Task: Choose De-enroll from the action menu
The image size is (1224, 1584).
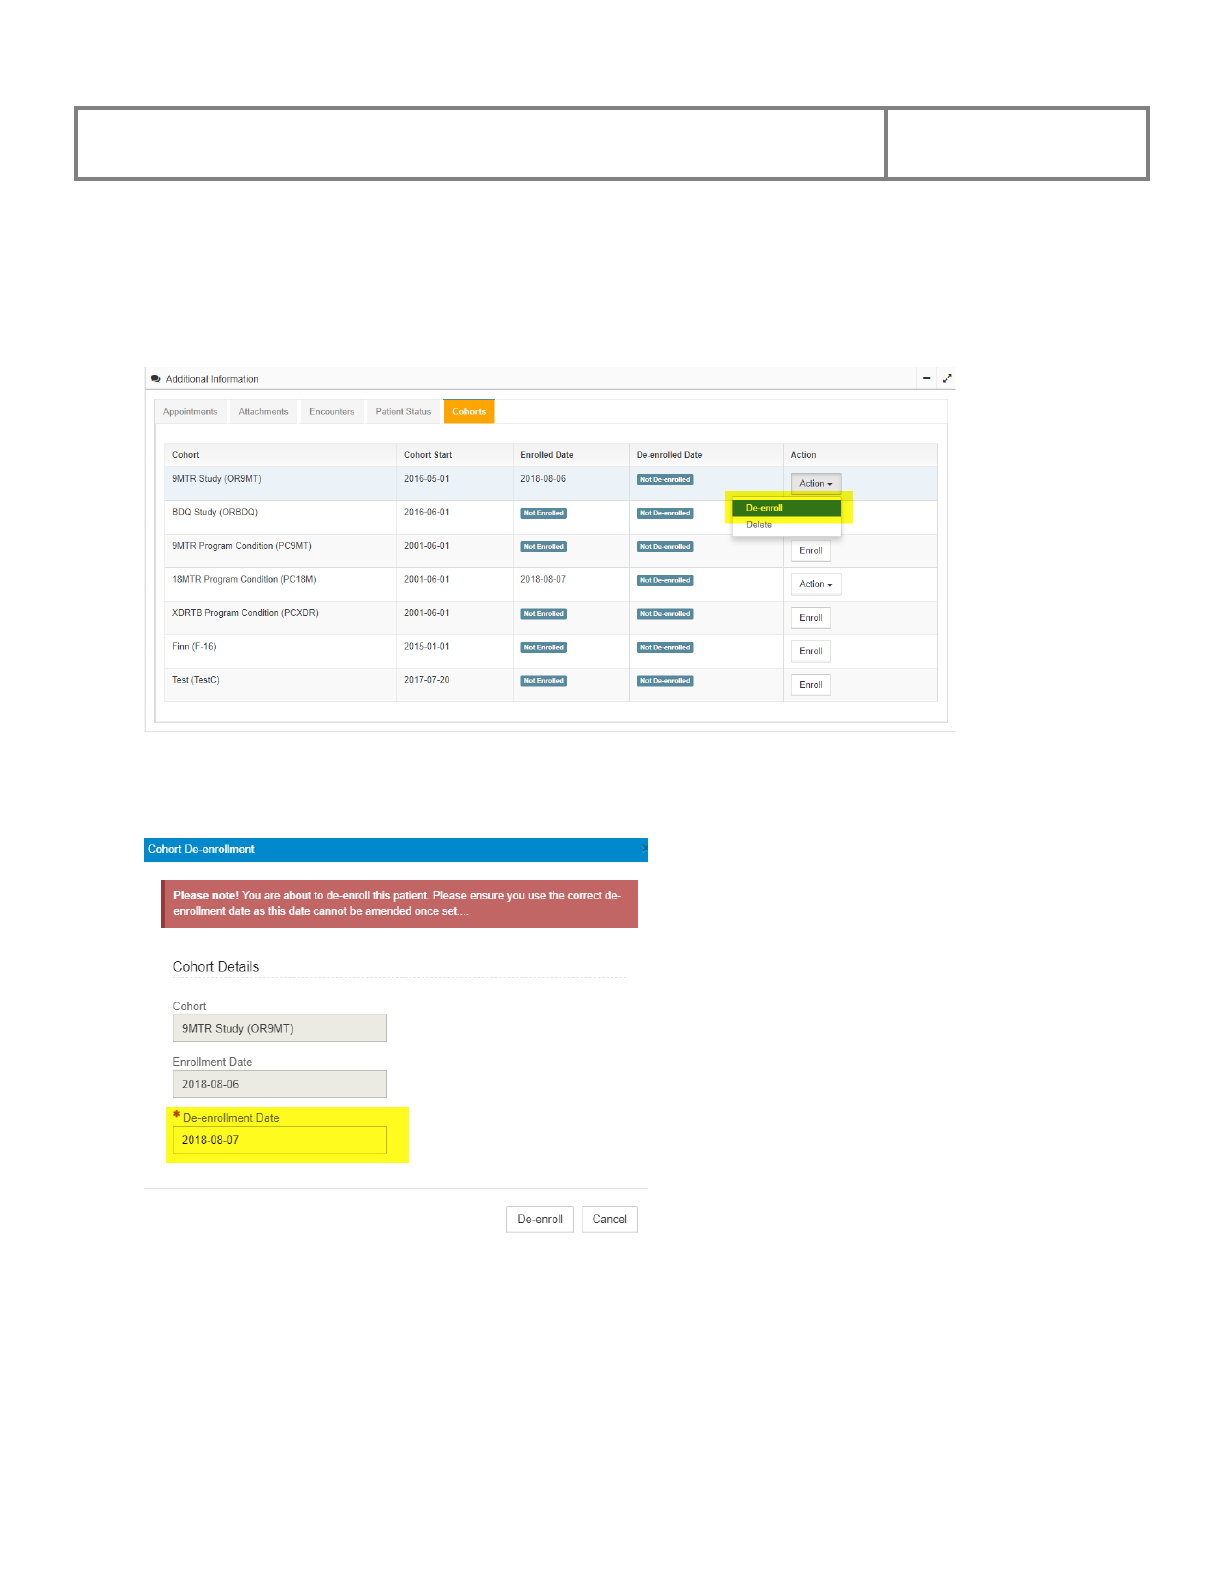Action: 786,508
